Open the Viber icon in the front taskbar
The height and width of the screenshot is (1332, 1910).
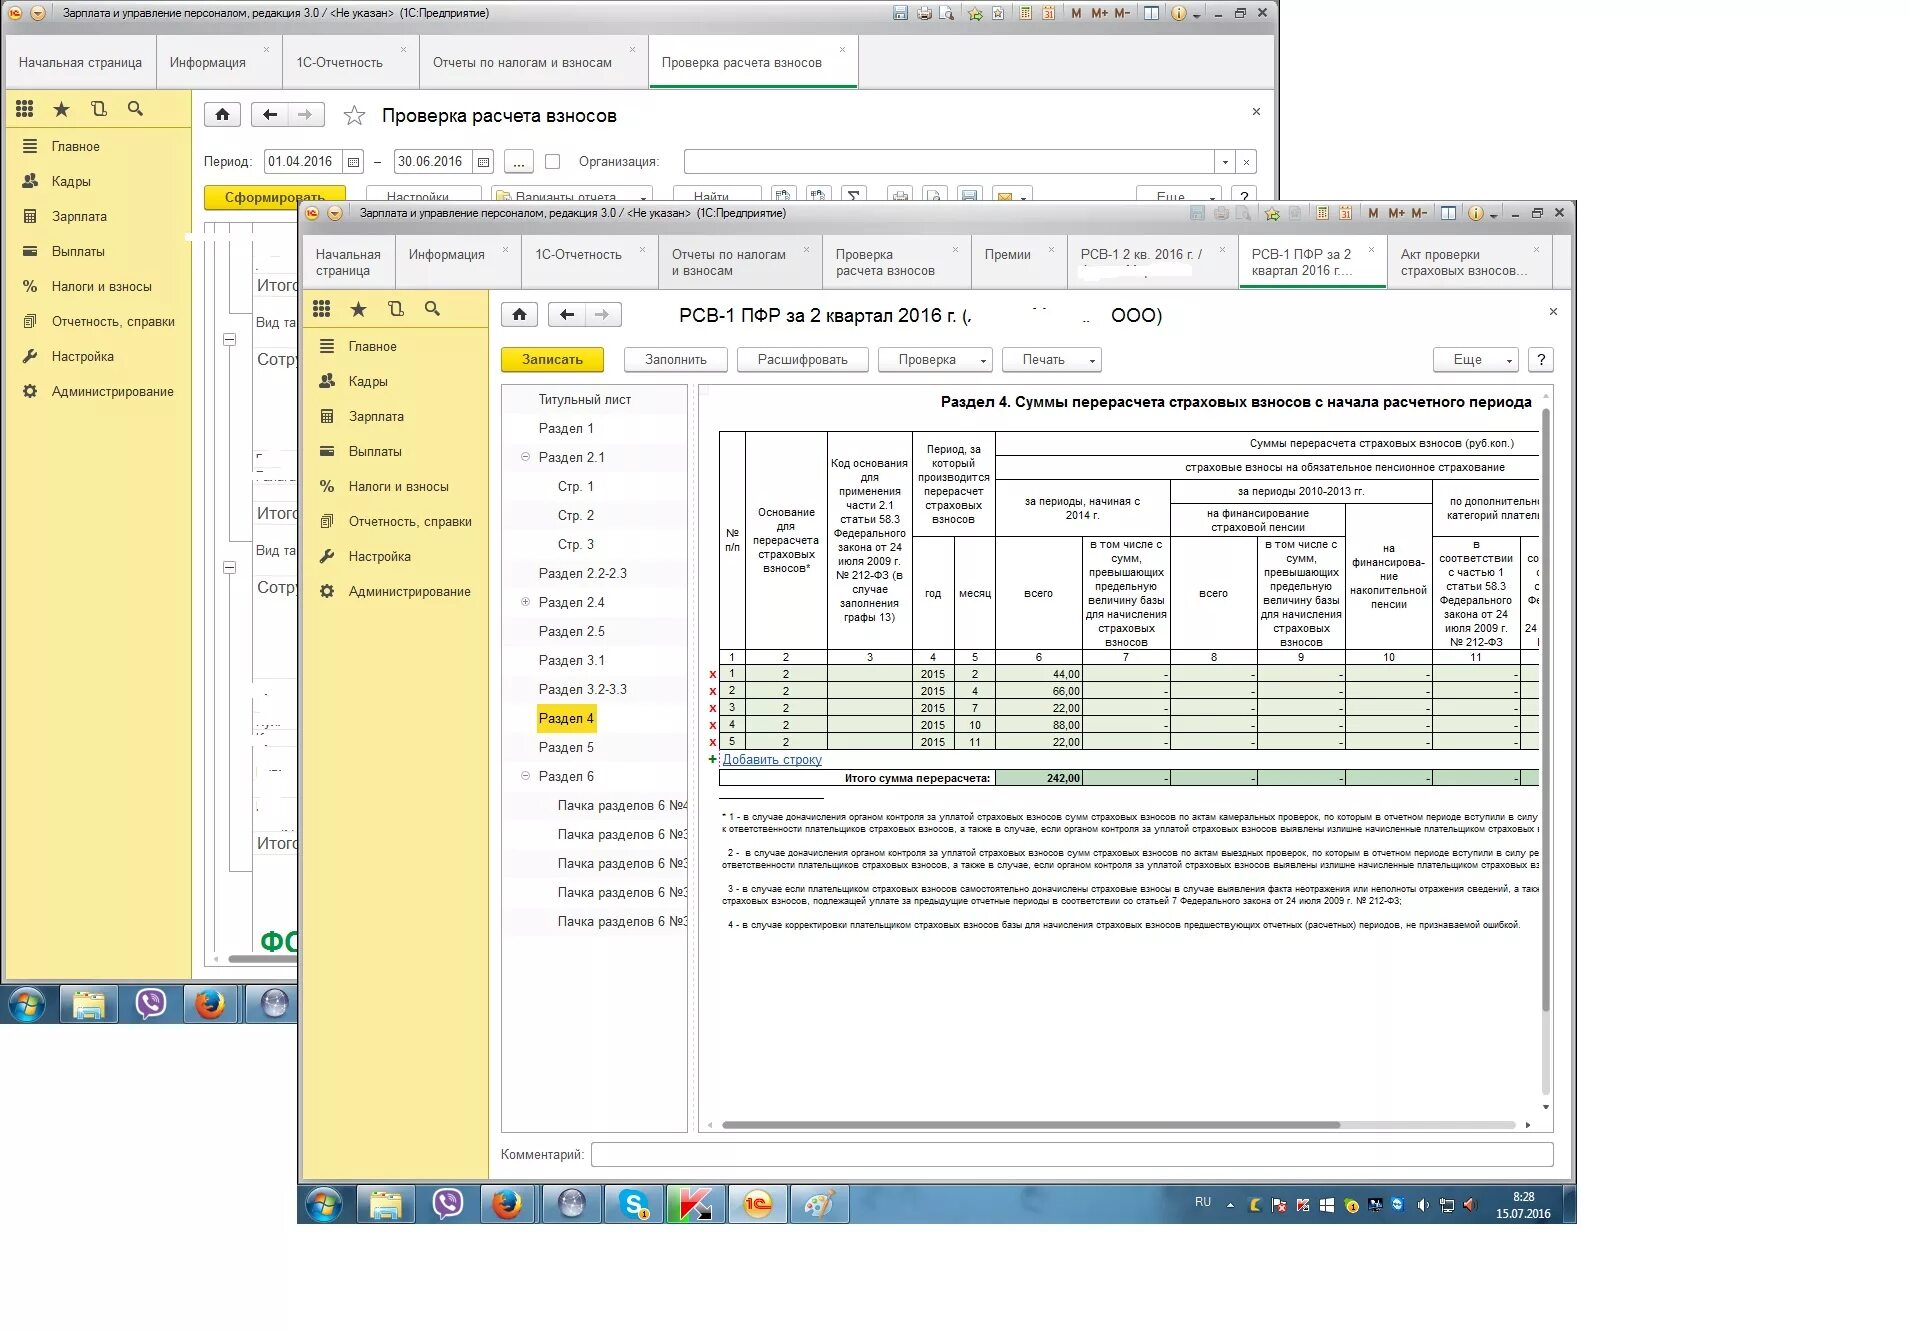[447, 1204]
